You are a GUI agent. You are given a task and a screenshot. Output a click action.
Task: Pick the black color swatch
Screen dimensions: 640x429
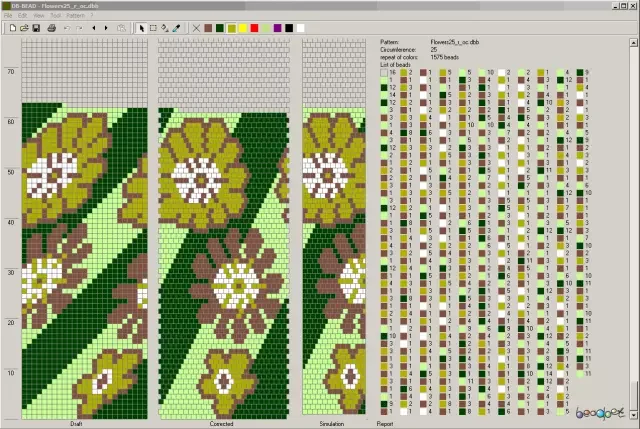(x=289, y=28)
